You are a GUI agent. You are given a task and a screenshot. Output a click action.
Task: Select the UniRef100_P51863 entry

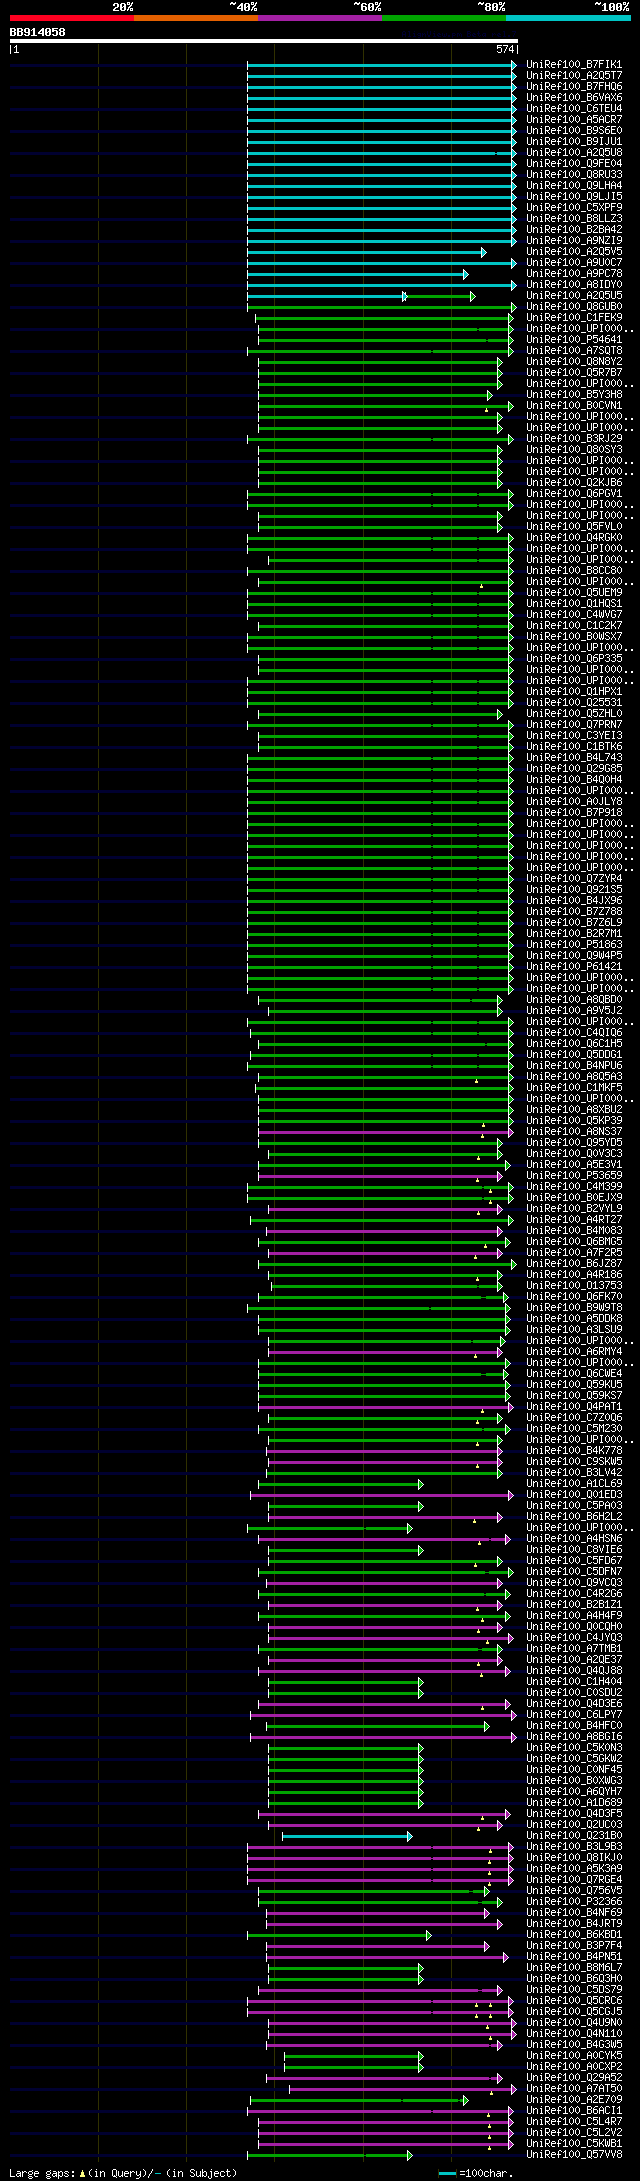point(574,944)
